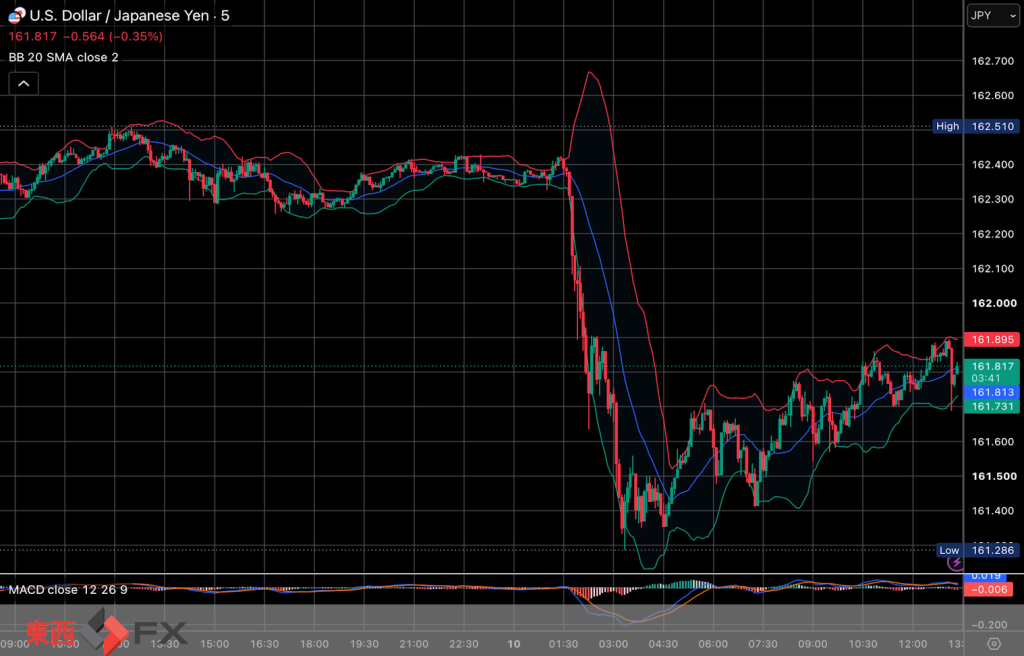The width and height of the screenshot is (1024, 656).
Task: Click the High 162.510 price label
Action: pos(976,127)
